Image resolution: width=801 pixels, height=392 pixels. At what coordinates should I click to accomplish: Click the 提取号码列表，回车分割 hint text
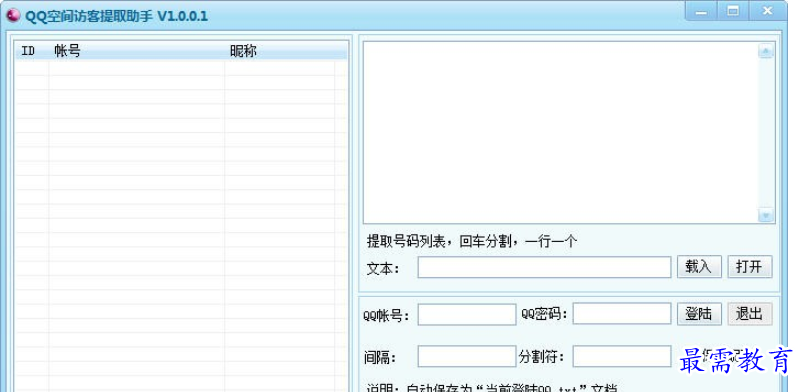pos(472,241)
